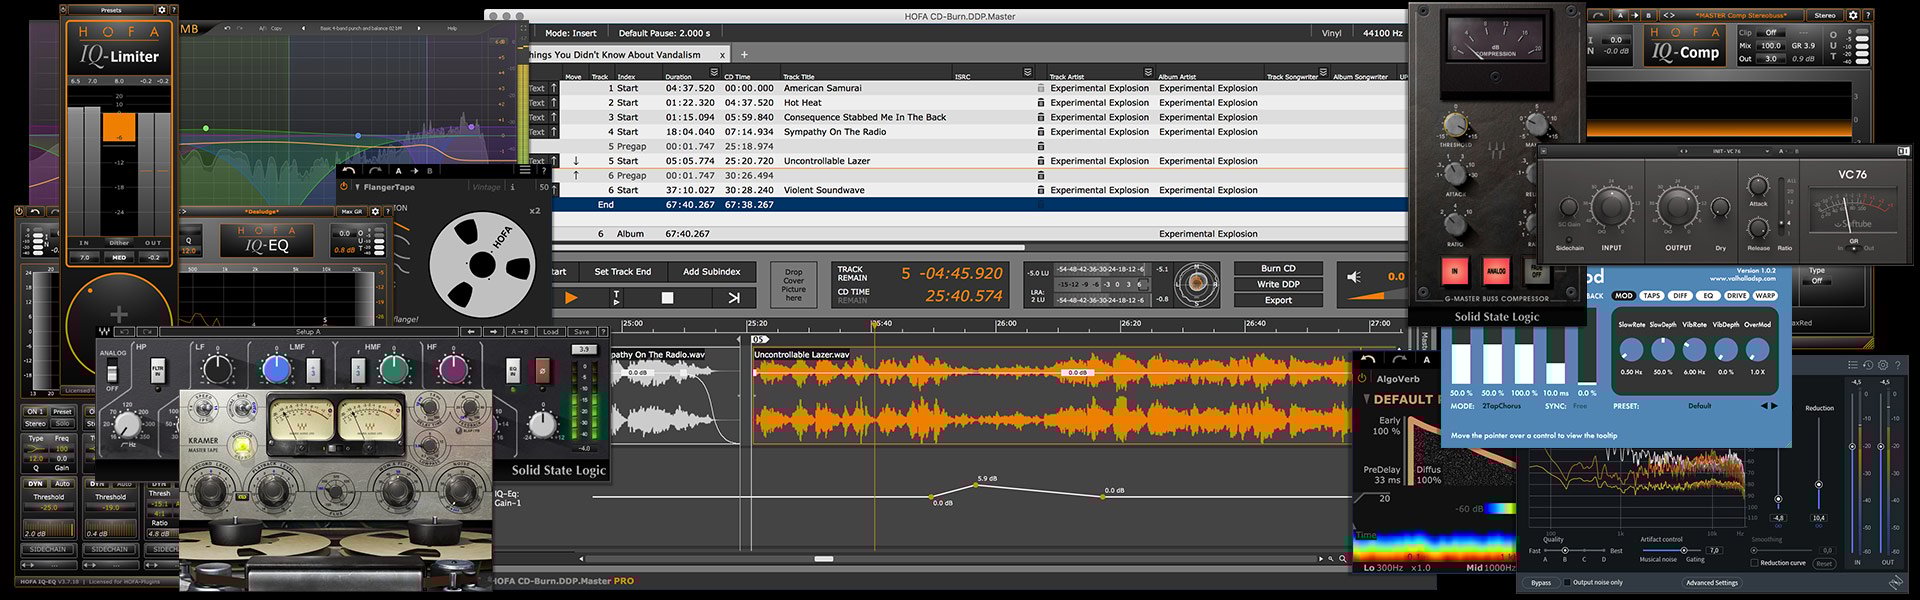Screen dimensions: 1920x600
Task: Toggle EQ IN on SSL channel
Action: [x=514, y=370]
